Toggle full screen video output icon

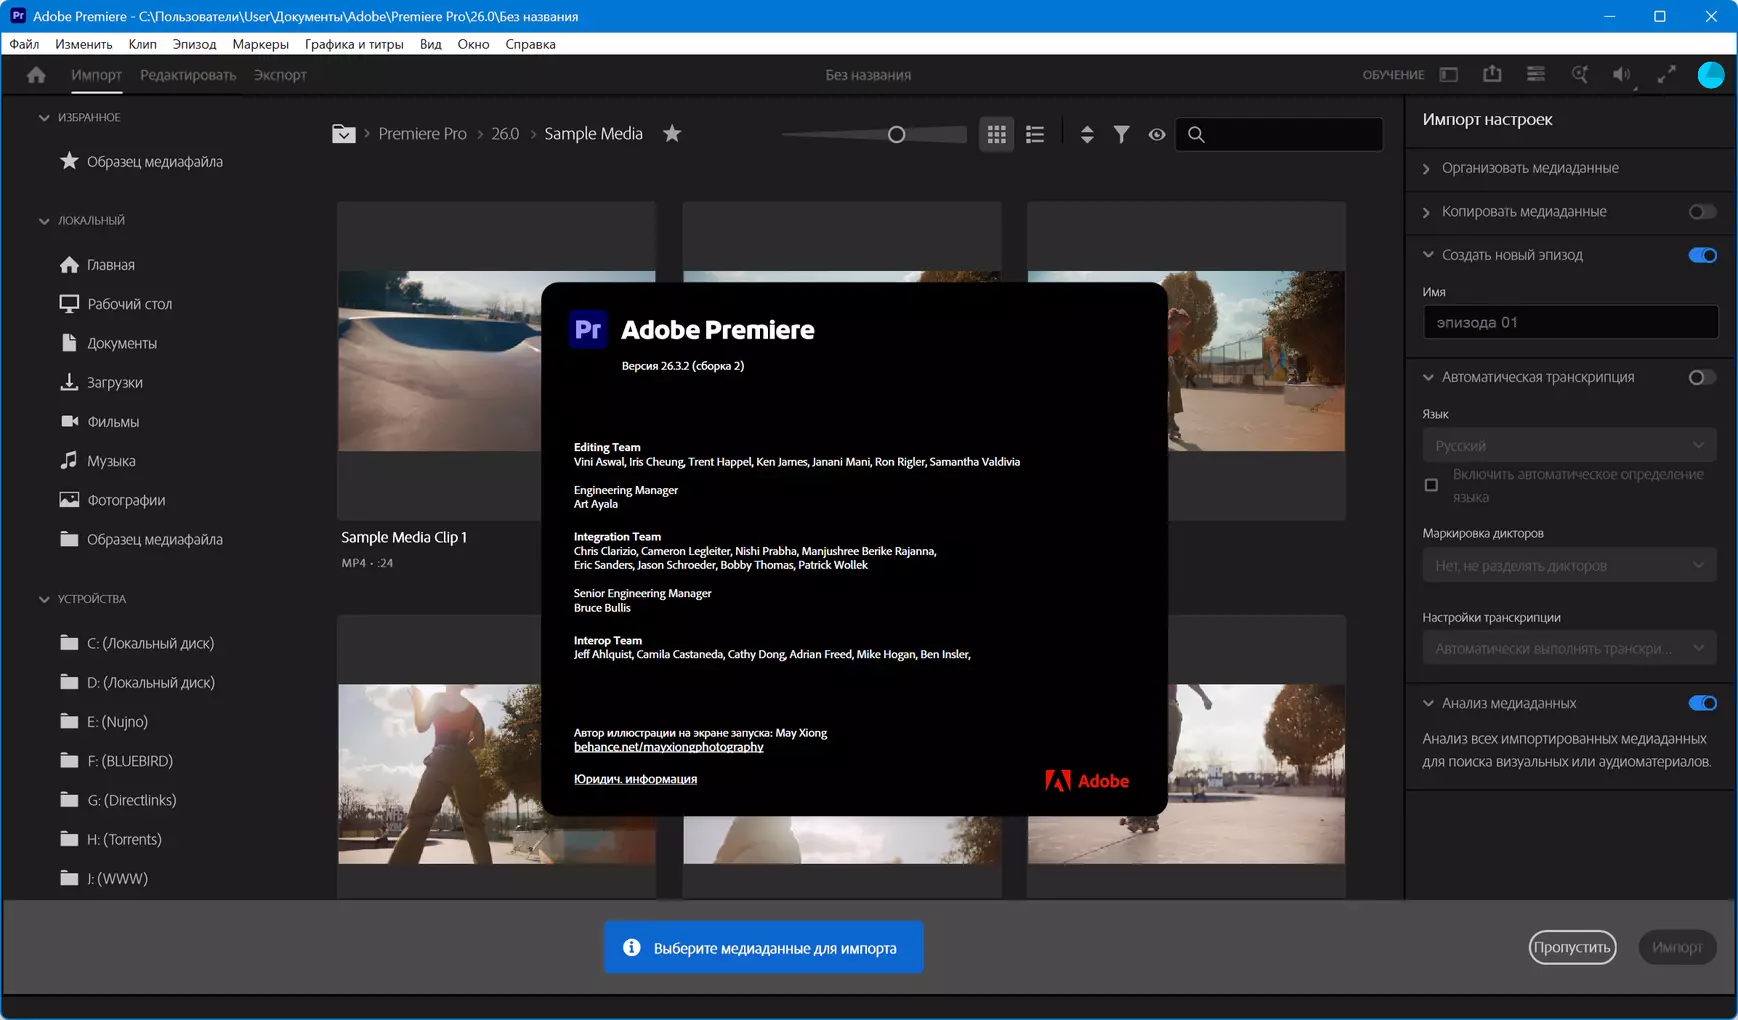click(x=1666, y=75)
